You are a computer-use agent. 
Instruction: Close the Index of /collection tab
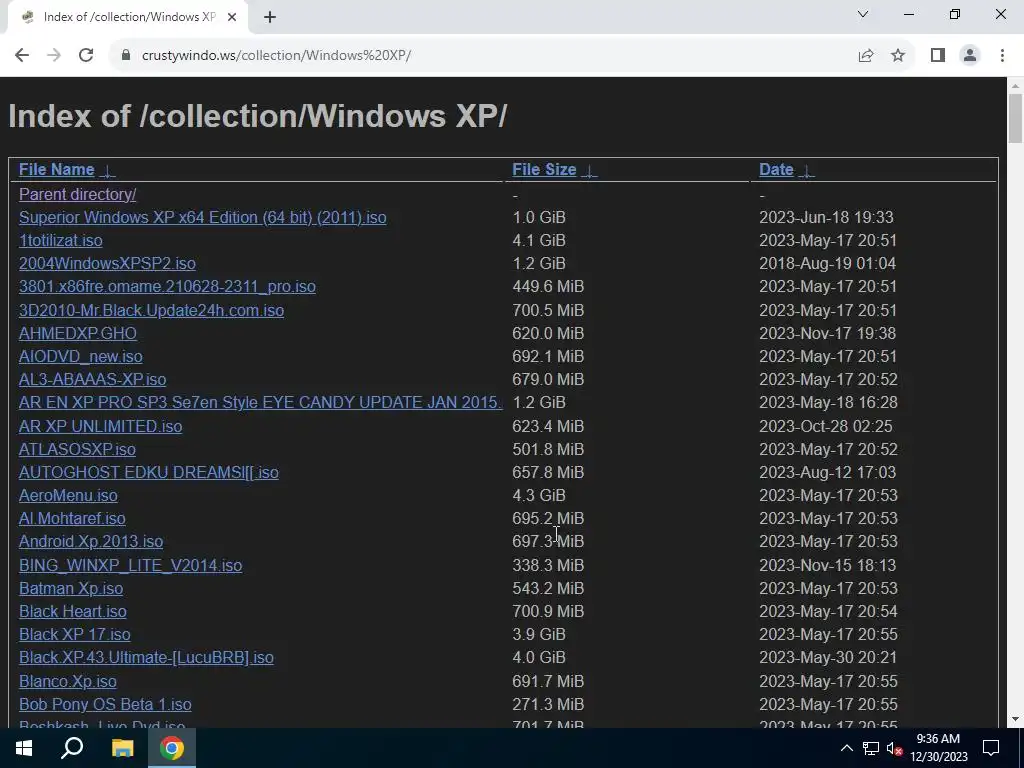coord(231,17)
